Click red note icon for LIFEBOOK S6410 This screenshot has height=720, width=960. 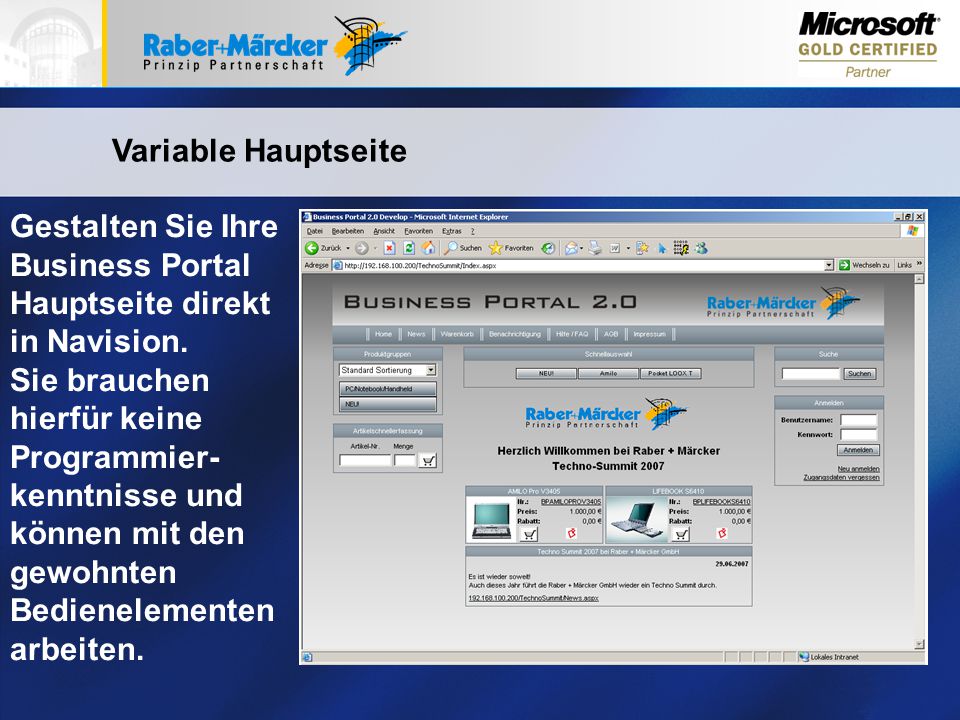coord(722,533)
